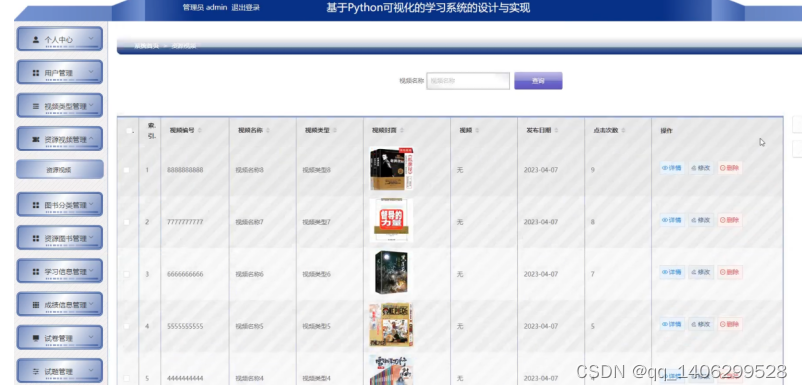Expand the 学习信息管理 chevron
802x391 pixels.
(91, 270)
